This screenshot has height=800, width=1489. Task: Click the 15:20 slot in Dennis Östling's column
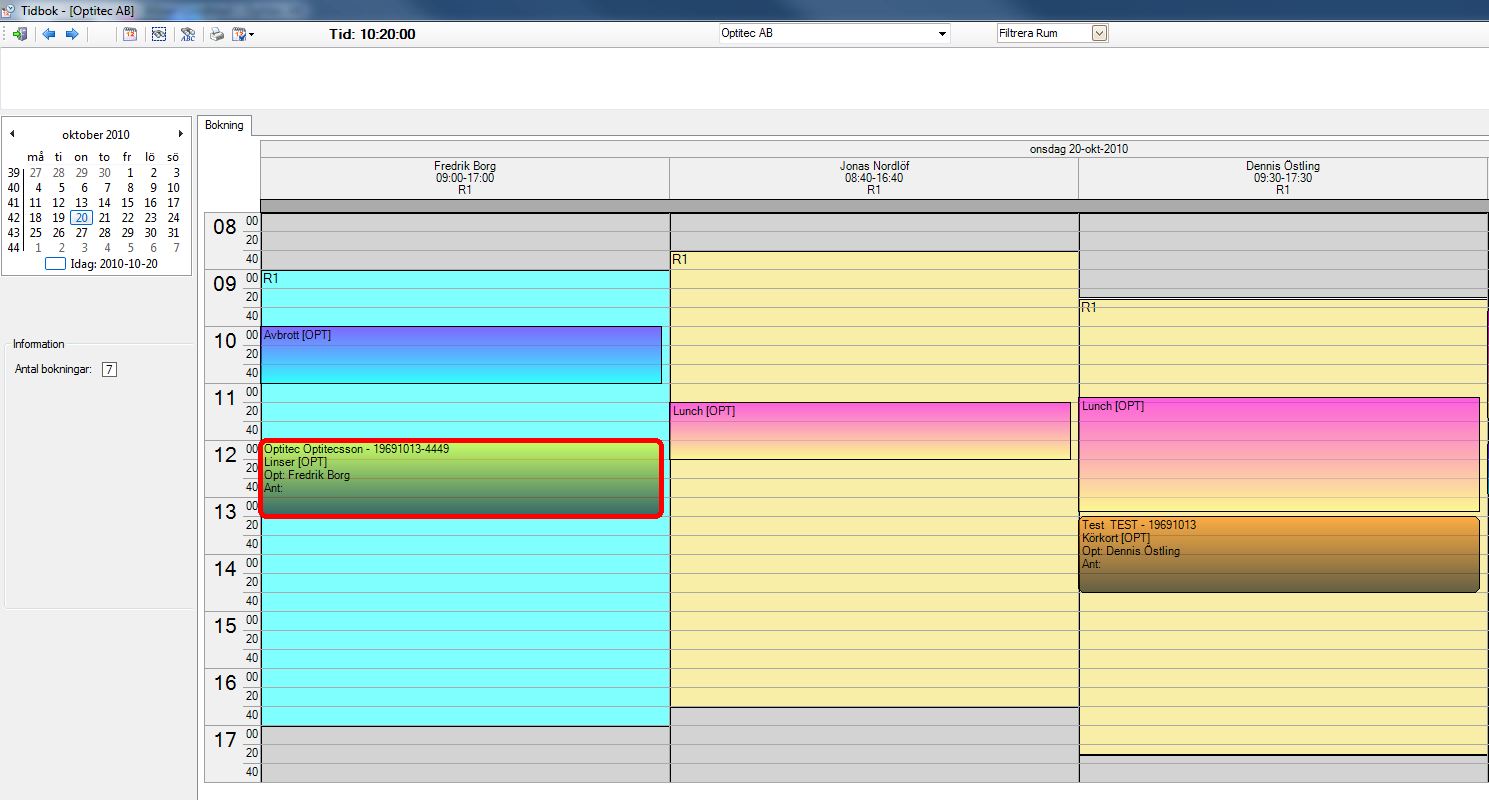coord(1283,641)
